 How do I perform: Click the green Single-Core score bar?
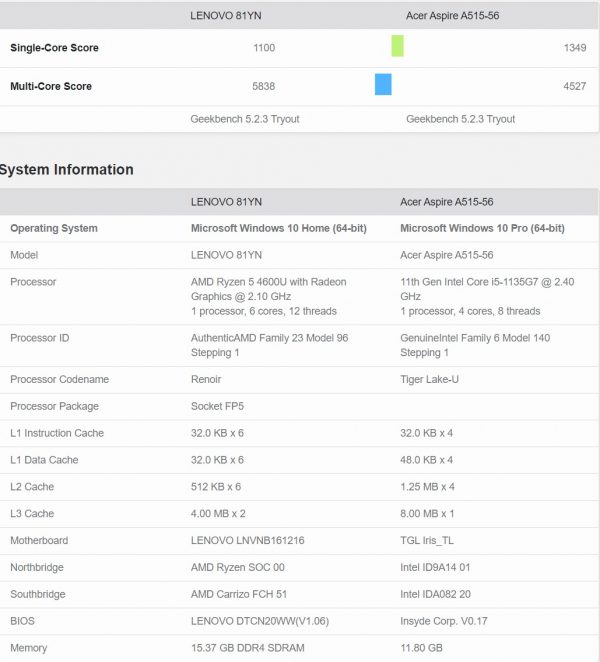click(397, 46)
